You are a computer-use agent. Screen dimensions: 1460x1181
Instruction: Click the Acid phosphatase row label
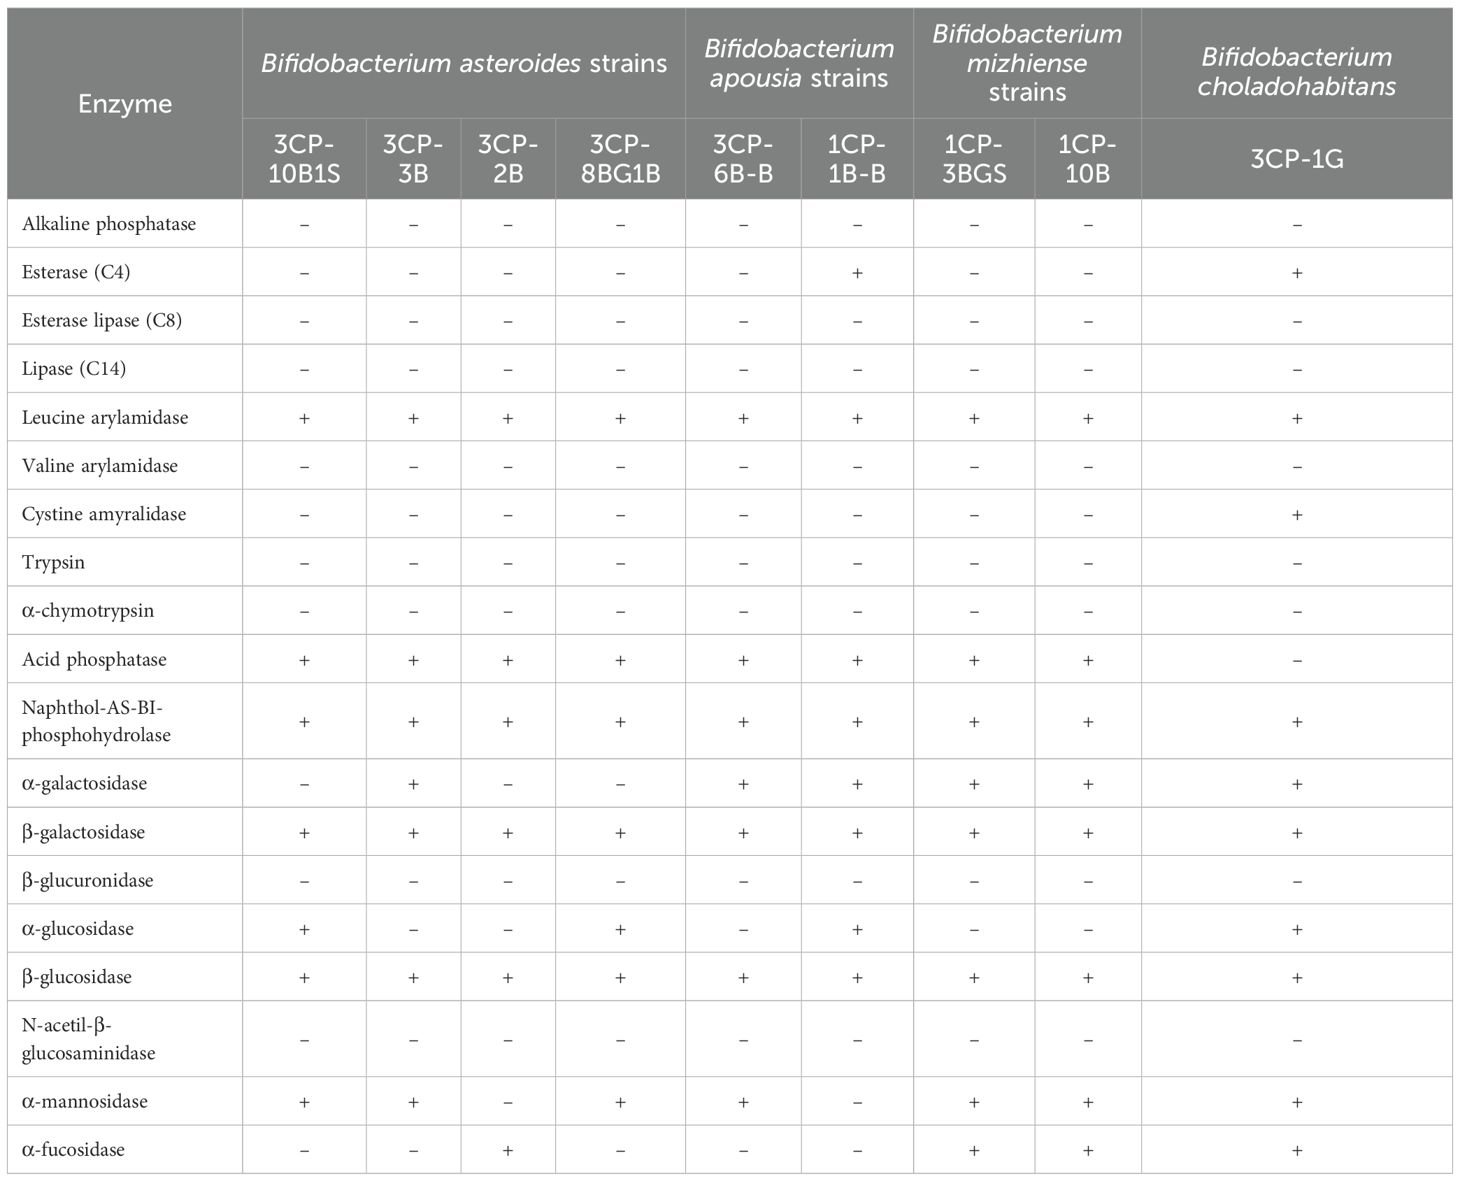(94, 659)
